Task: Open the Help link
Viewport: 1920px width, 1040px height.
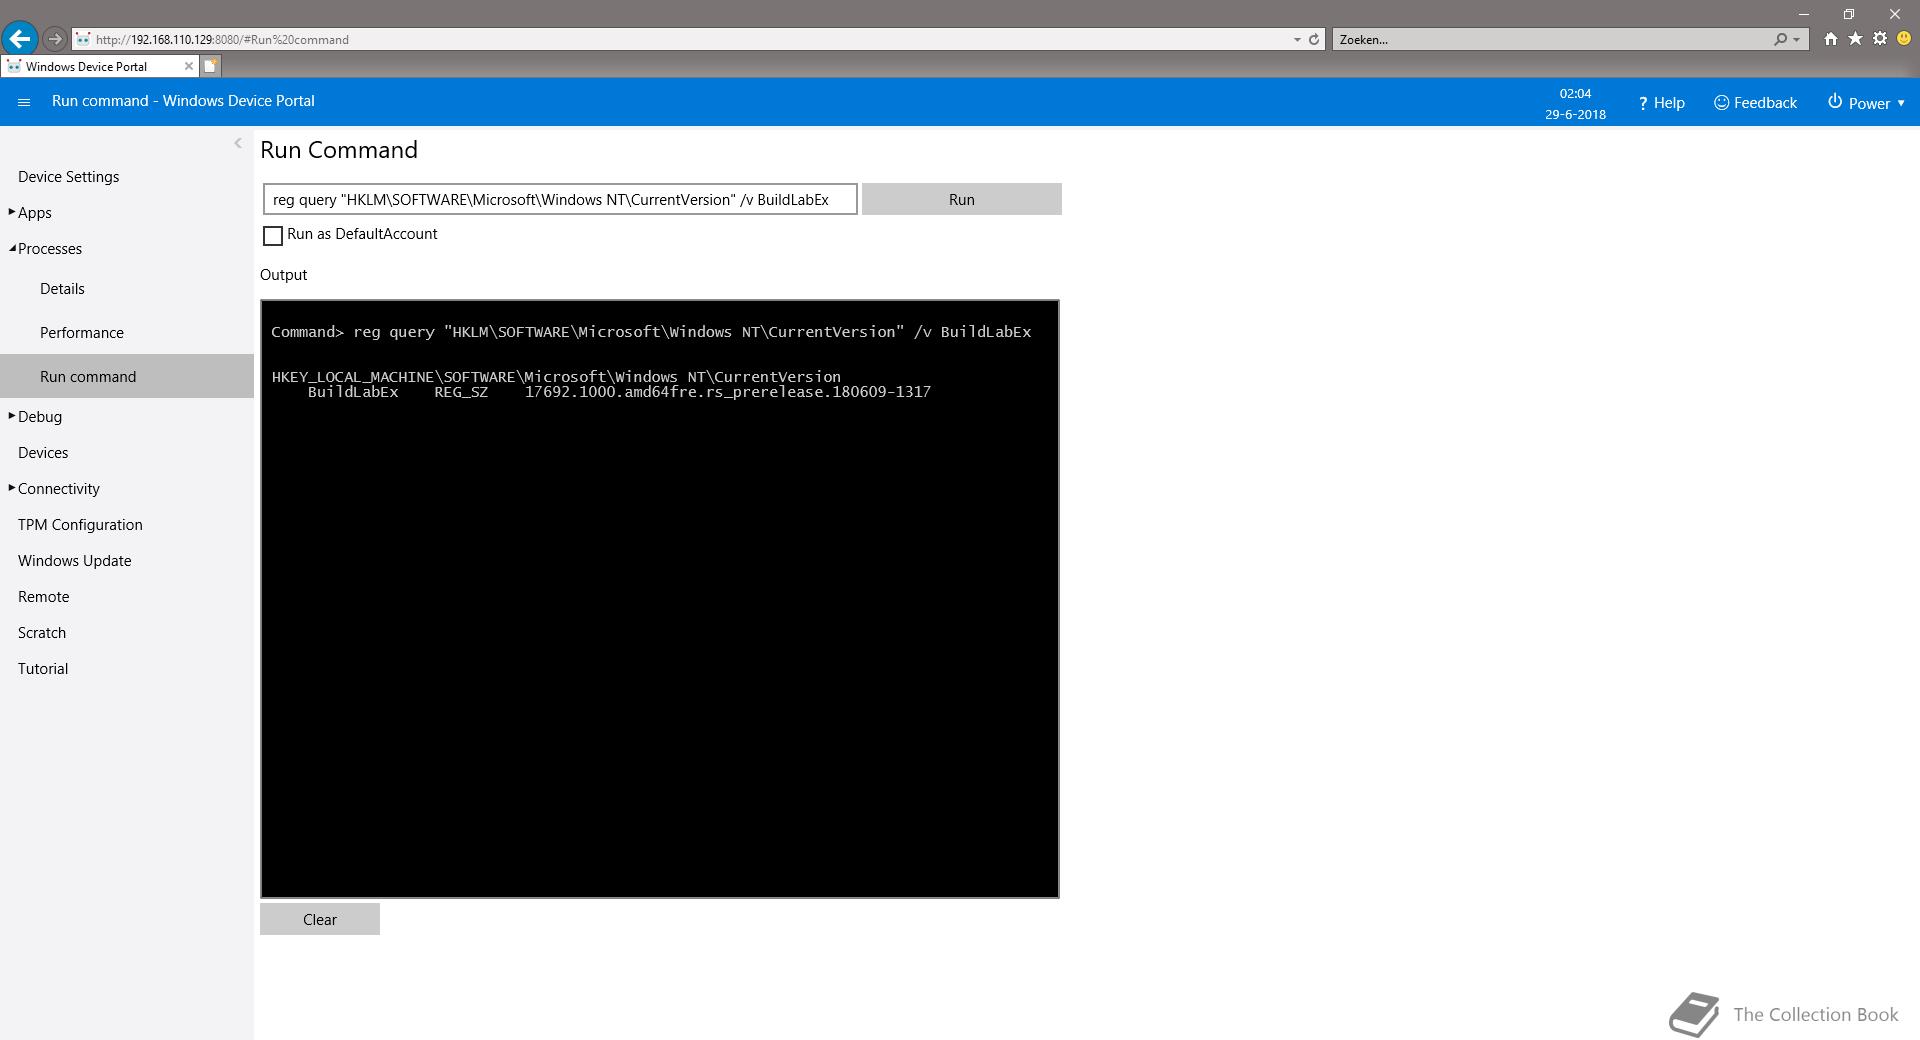Action: pos(1661,103)
